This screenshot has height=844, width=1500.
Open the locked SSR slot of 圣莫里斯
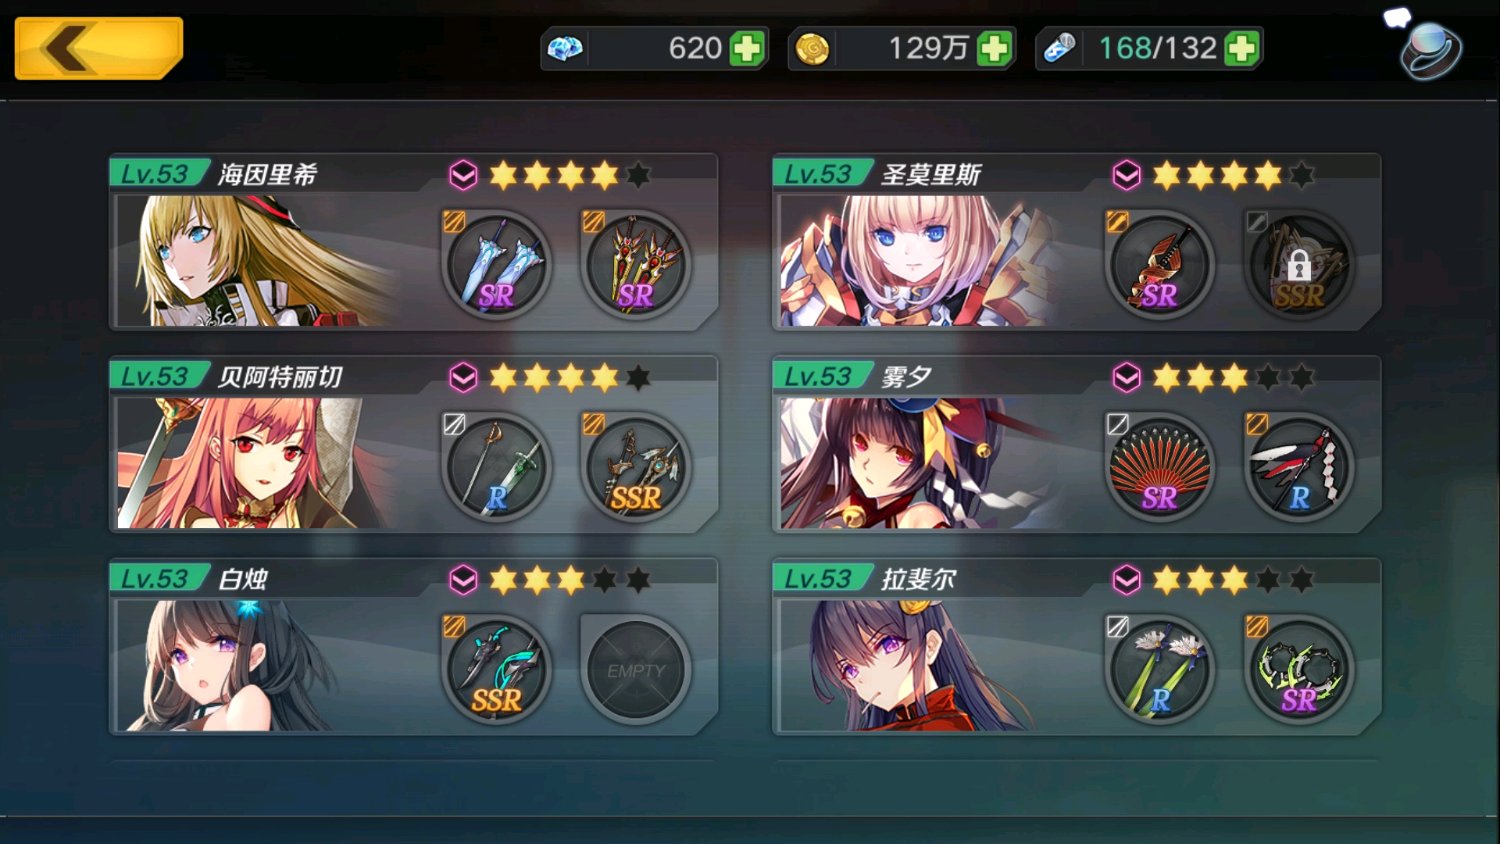pos(1299,266)
